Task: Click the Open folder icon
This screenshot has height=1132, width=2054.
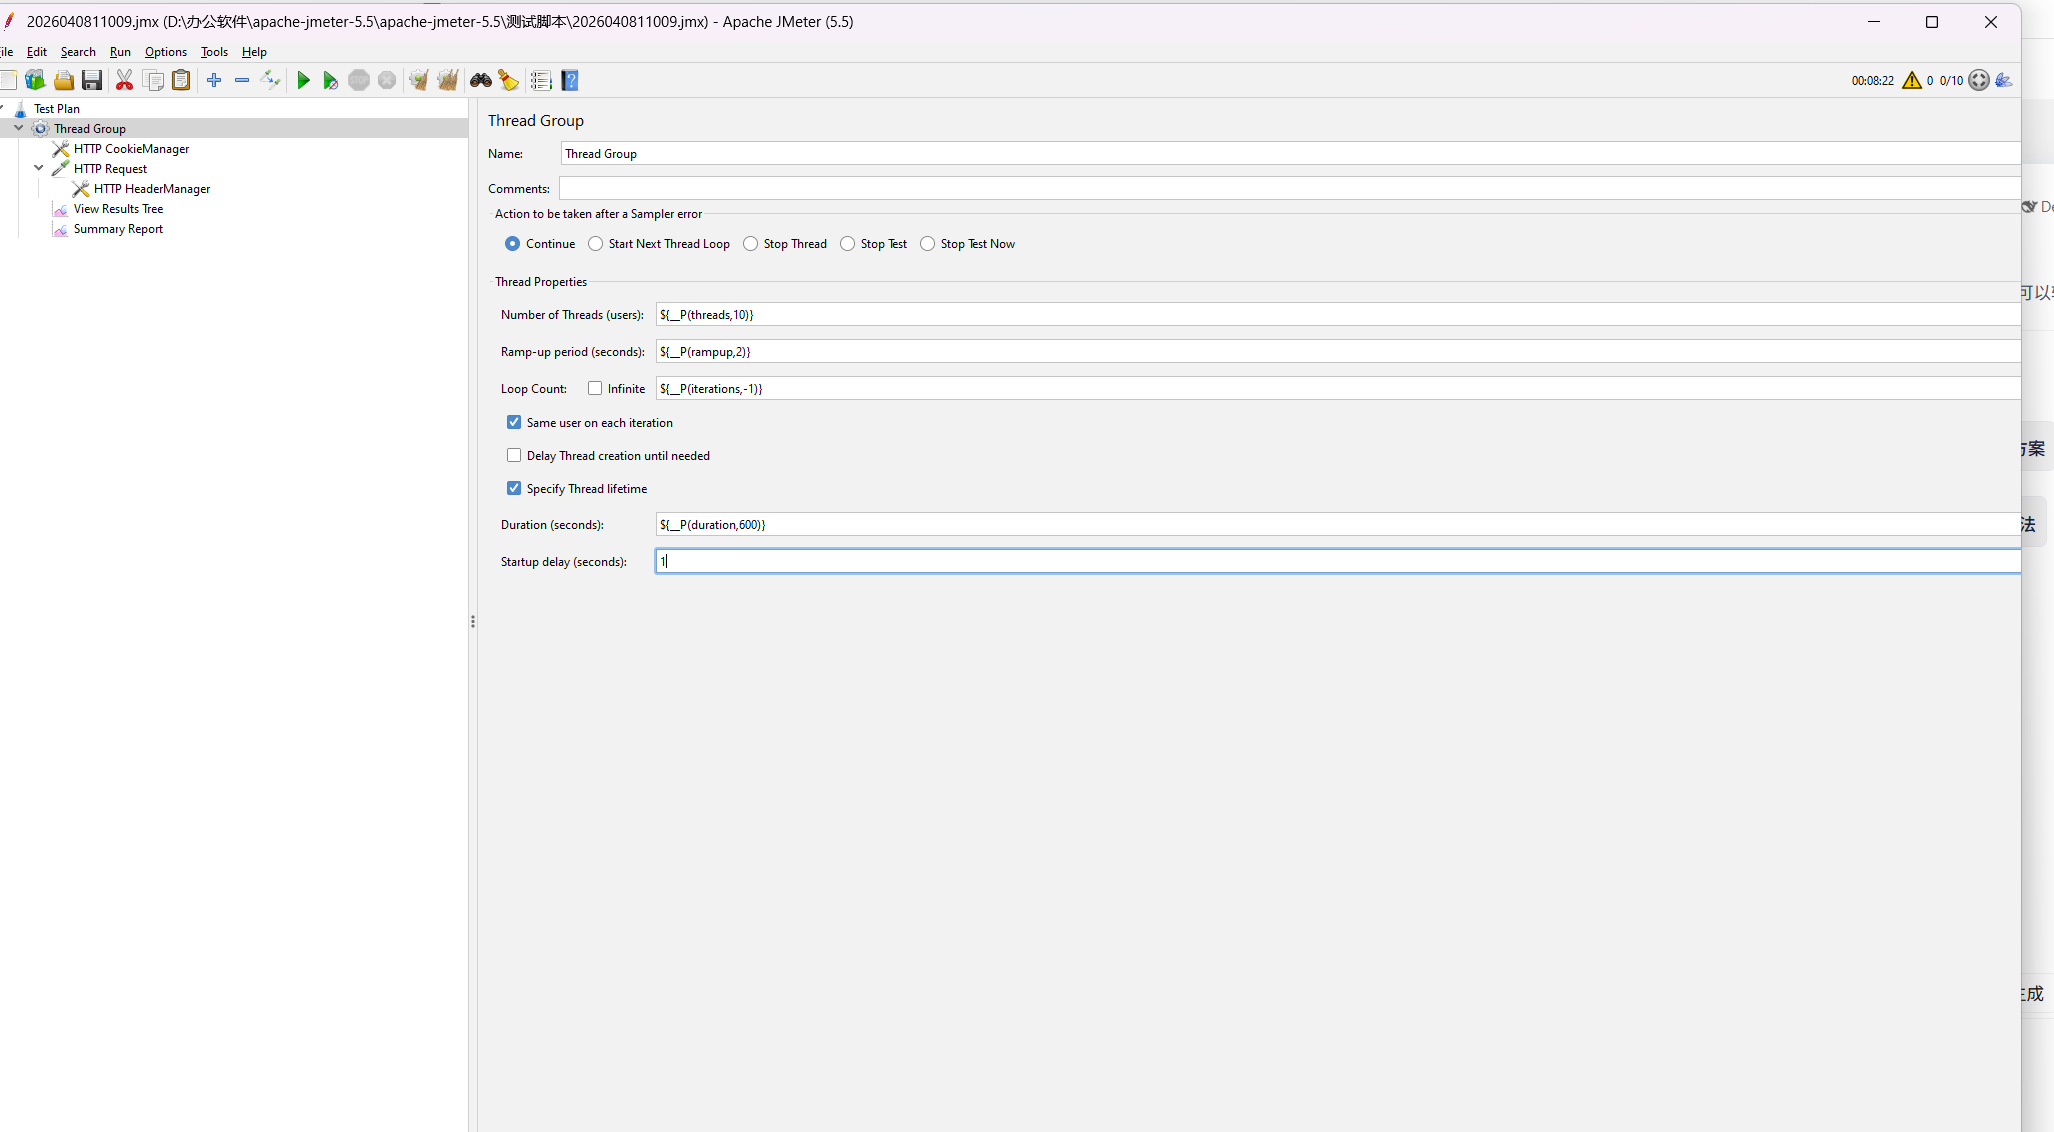Action: tap(64, 80)
